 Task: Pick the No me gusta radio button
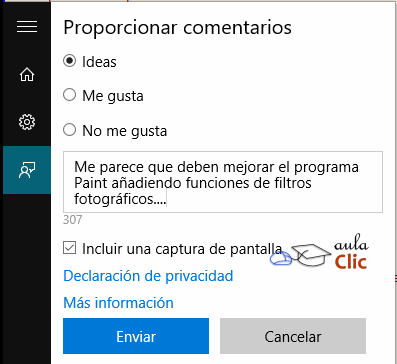70,129
